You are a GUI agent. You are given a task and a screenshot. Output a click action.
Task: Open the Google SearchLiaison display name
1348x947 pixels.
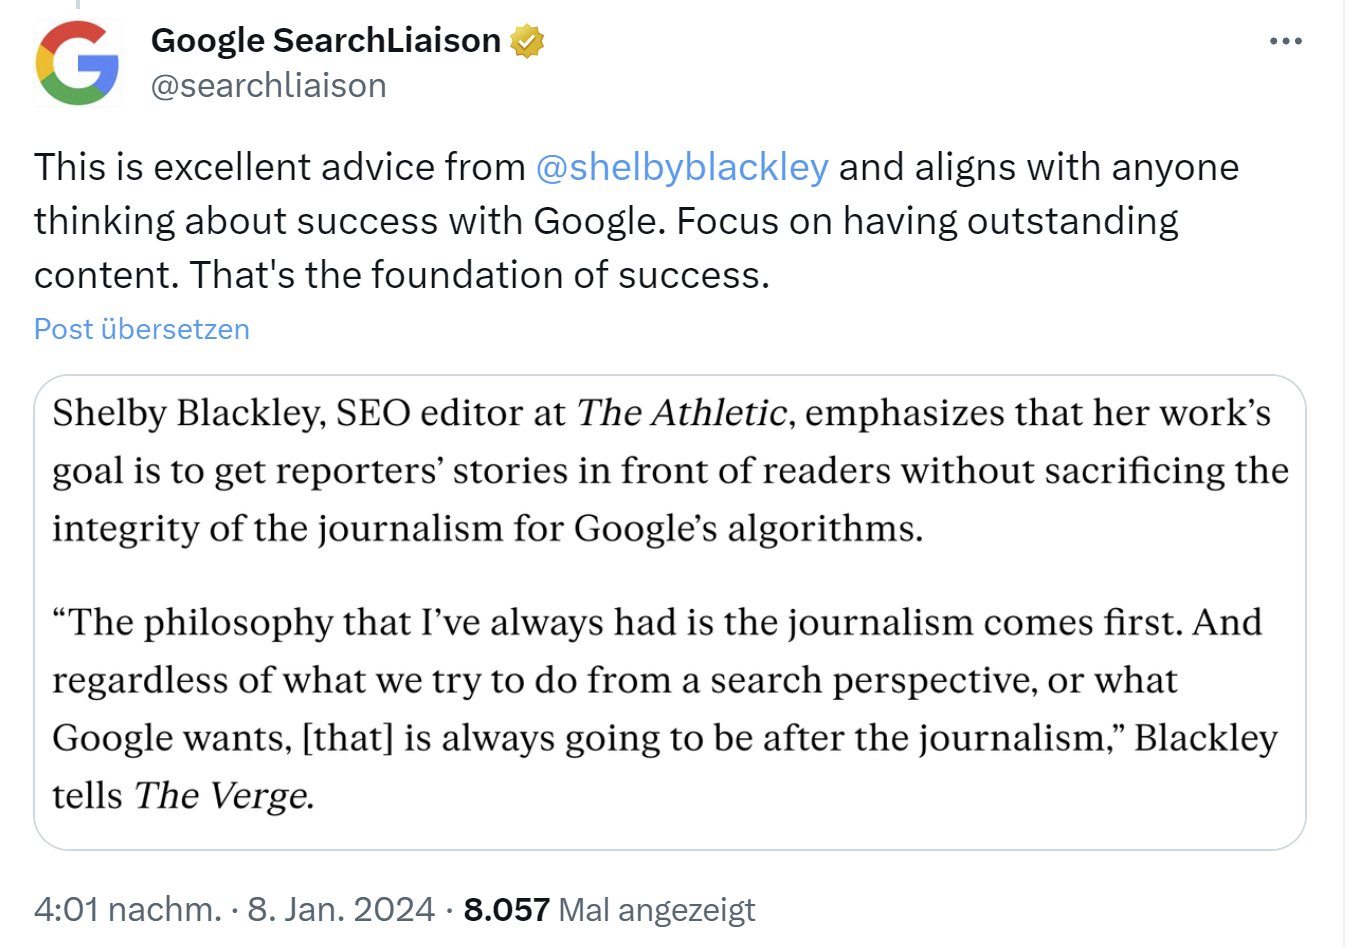pos(326,40)
